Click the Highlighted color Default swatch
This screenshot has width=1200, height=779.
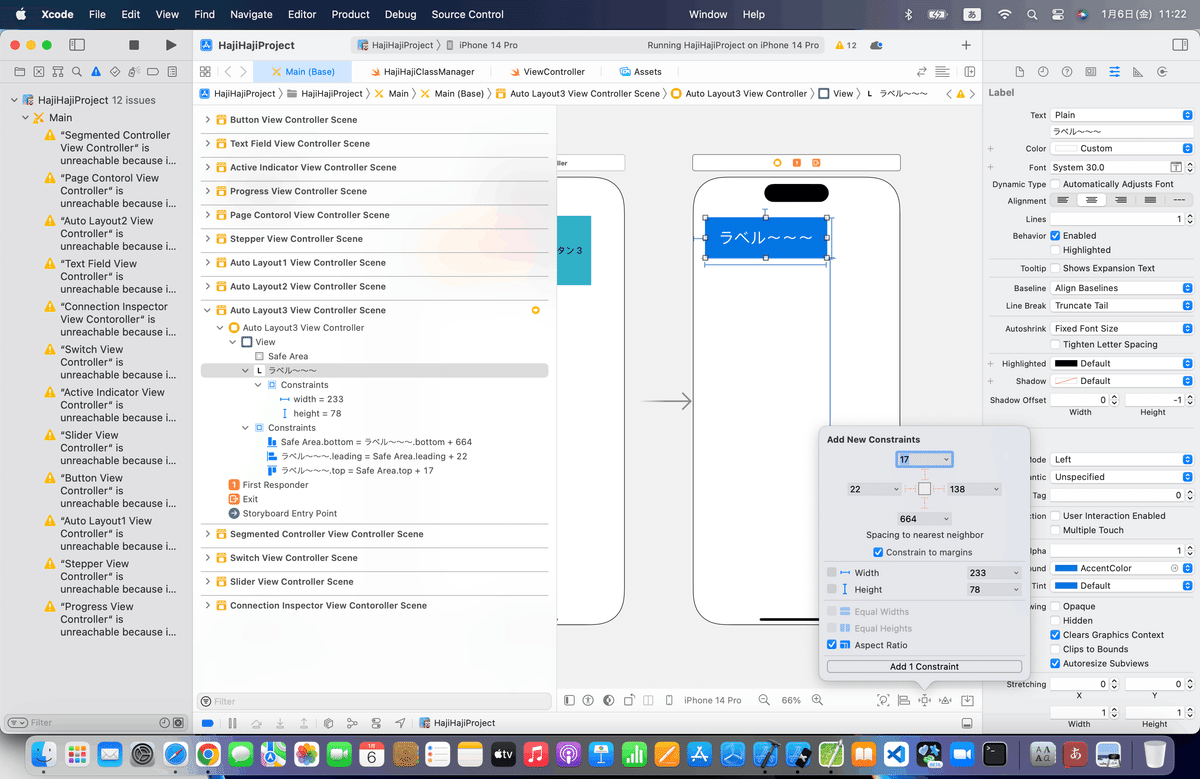click(x=1066, y=364)
